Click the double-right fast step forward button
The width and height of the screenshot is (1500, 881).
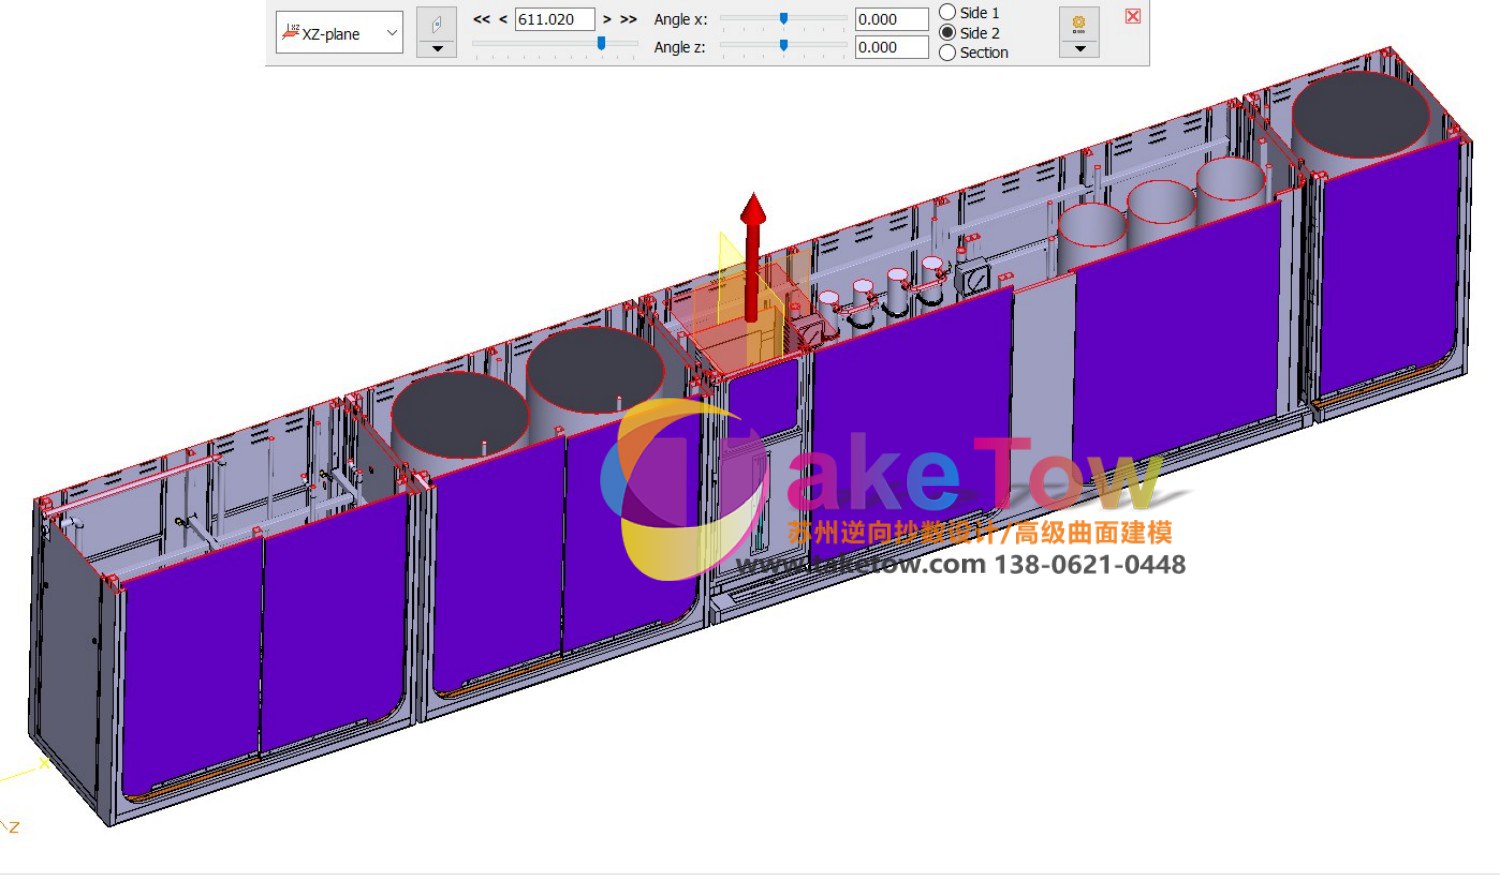[x=628, y=19]
